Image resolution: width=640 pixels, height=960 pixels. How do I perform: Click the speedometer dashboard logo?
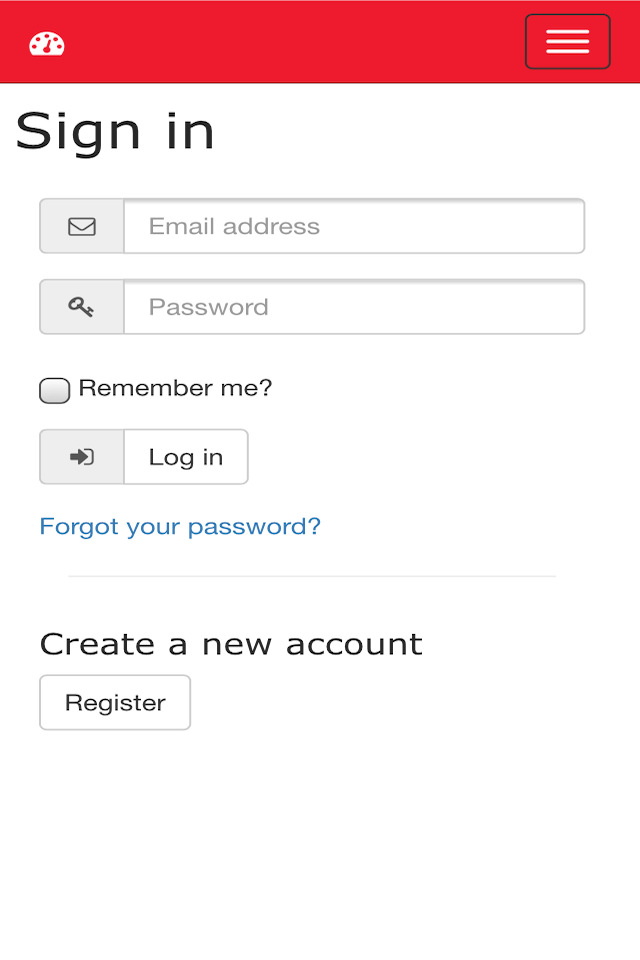[x=47, y=44]
